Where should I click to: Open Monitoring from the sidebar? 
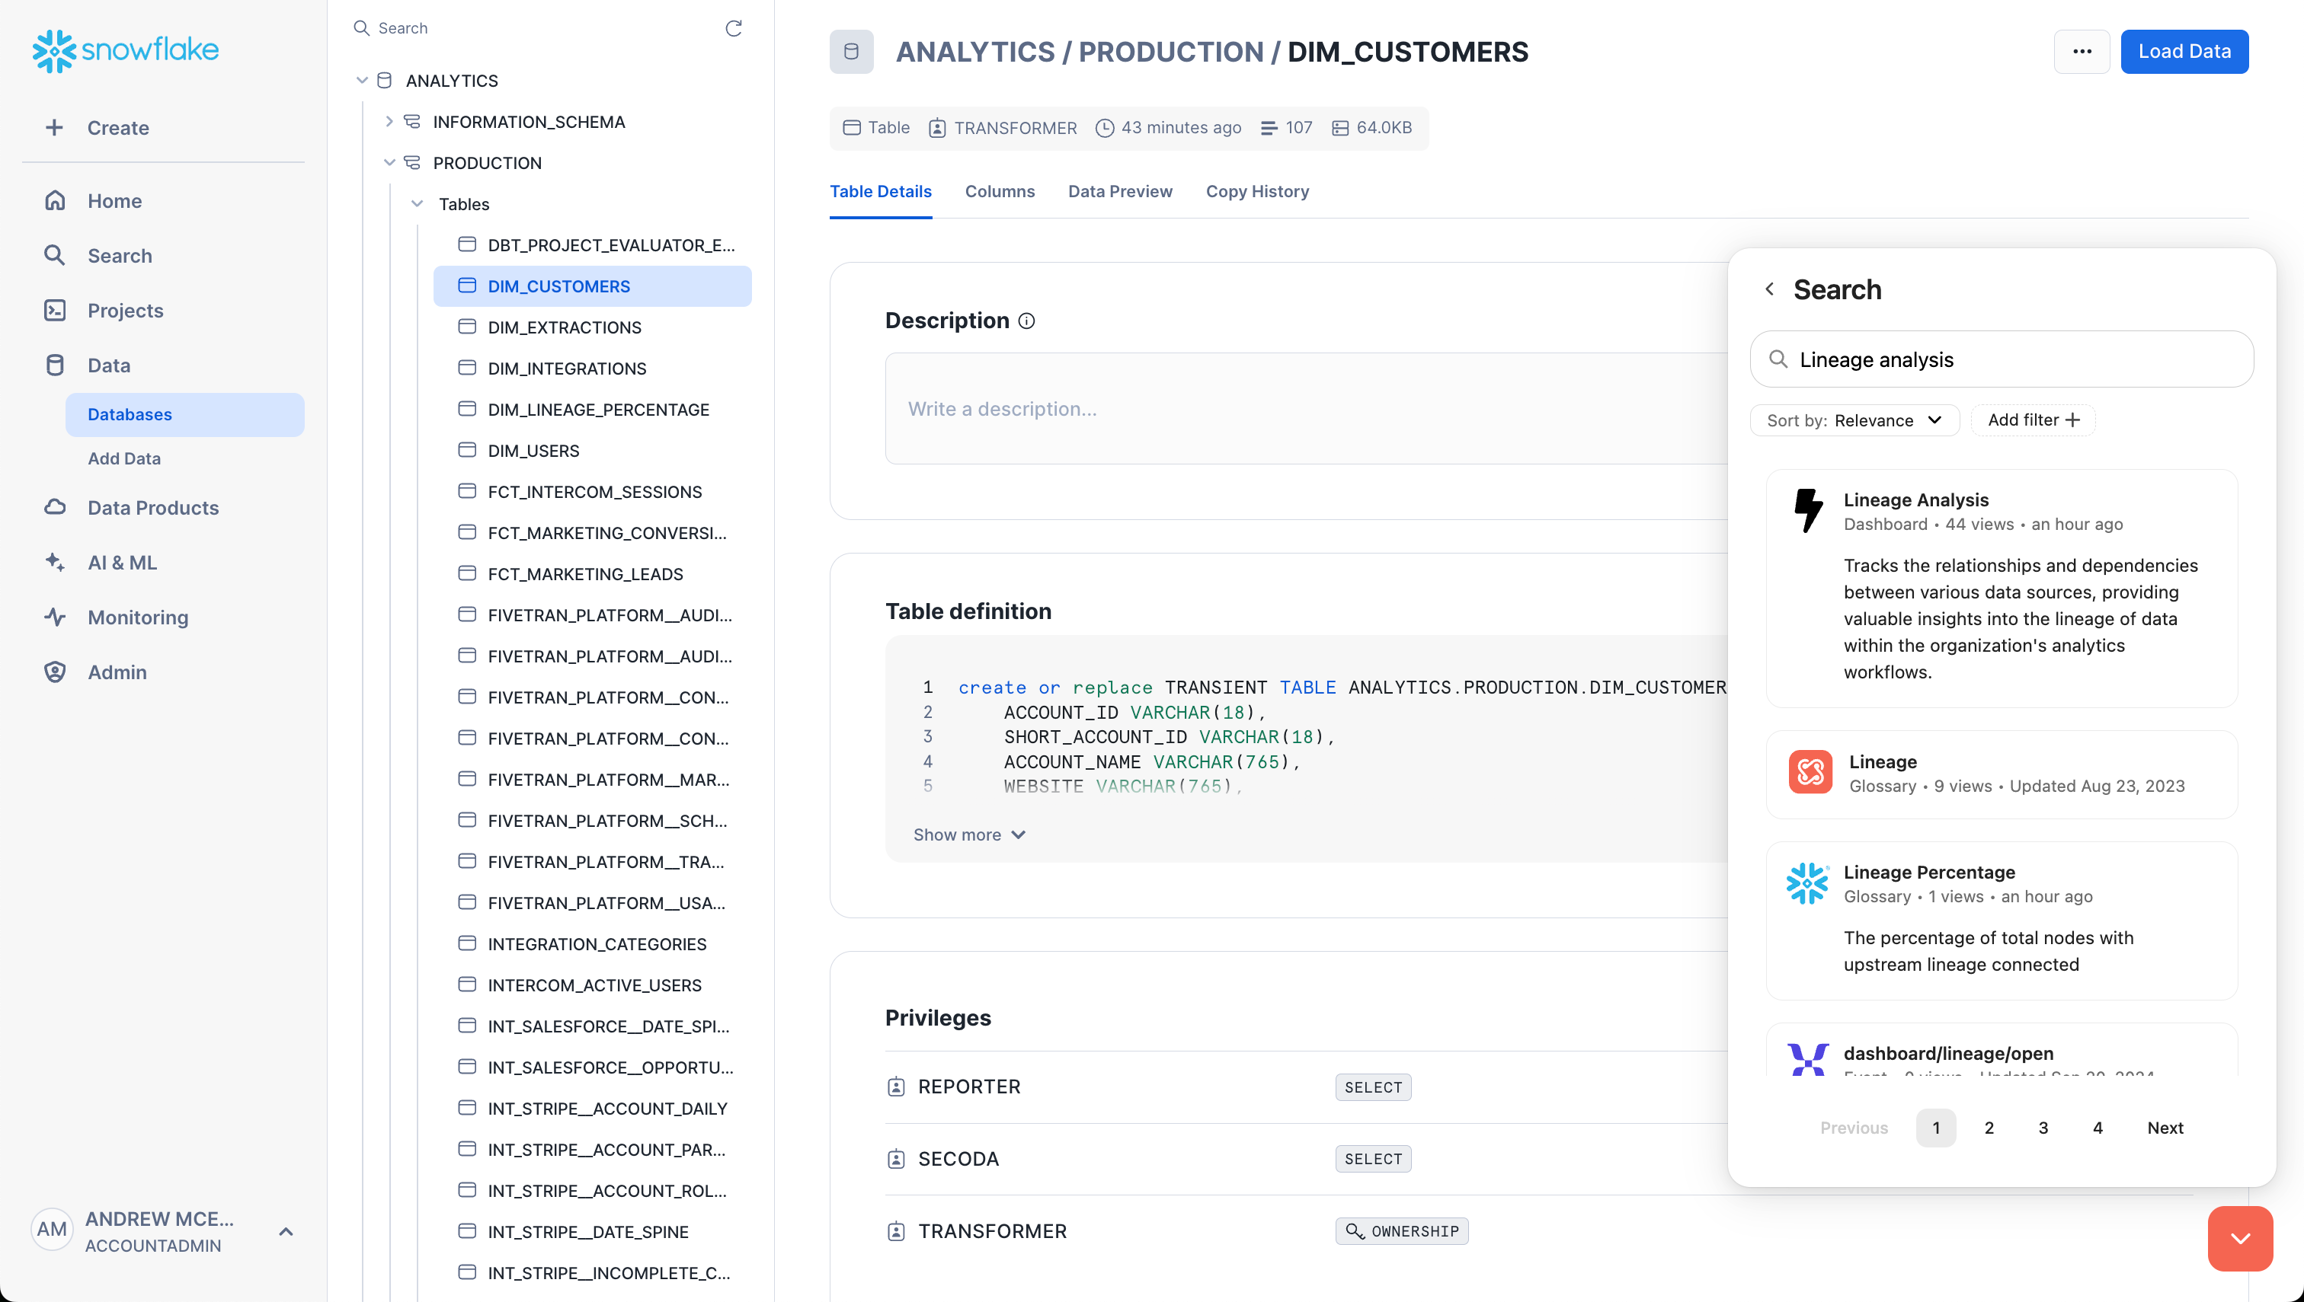pos(138,618)
